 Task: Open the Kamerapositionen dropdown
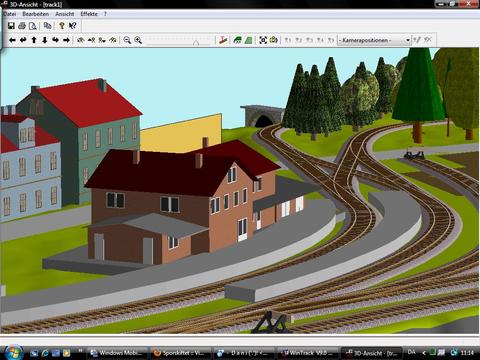click(x=374, y=40)
